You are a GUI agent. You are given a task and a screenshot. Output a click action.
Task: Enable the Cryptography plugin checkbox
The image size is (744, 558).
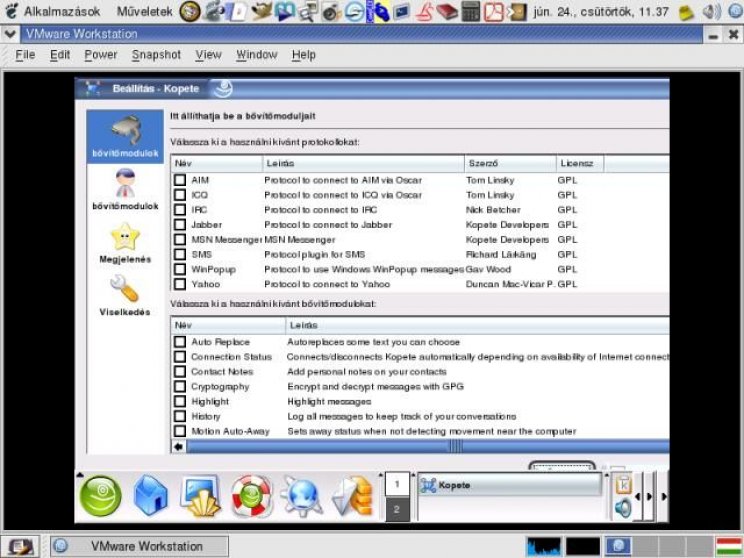[180, 387]
